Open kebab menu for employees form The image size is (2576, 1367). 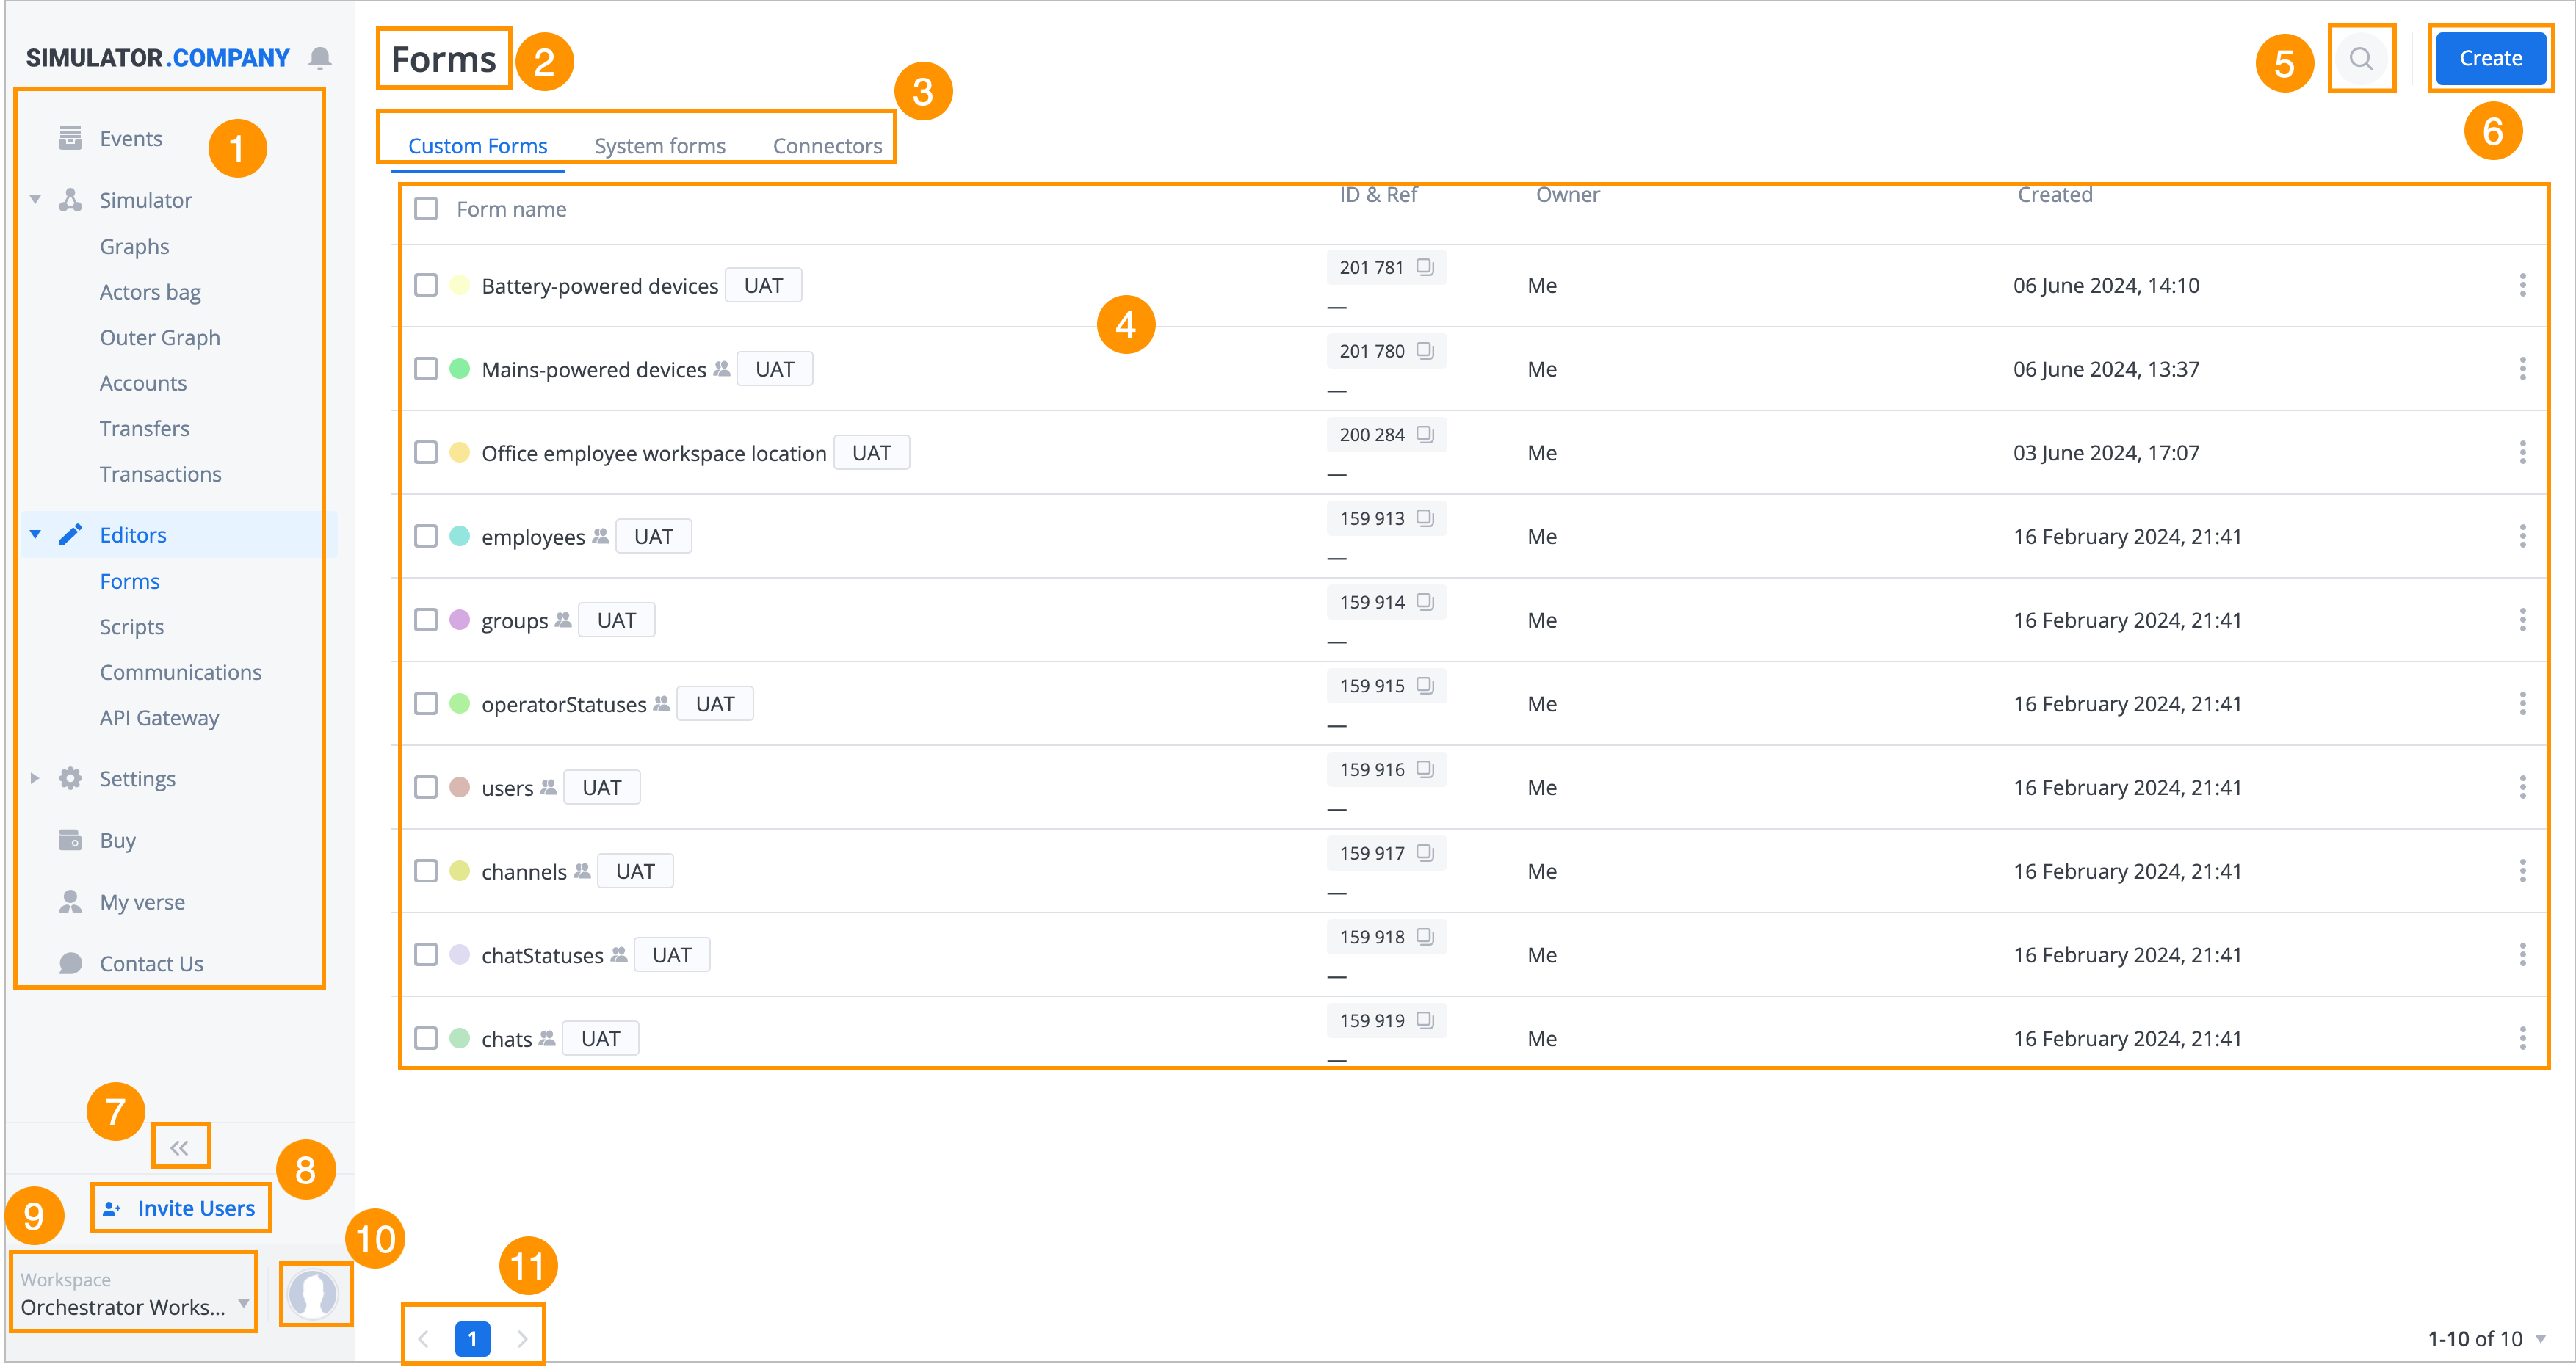pos(2522,537)
